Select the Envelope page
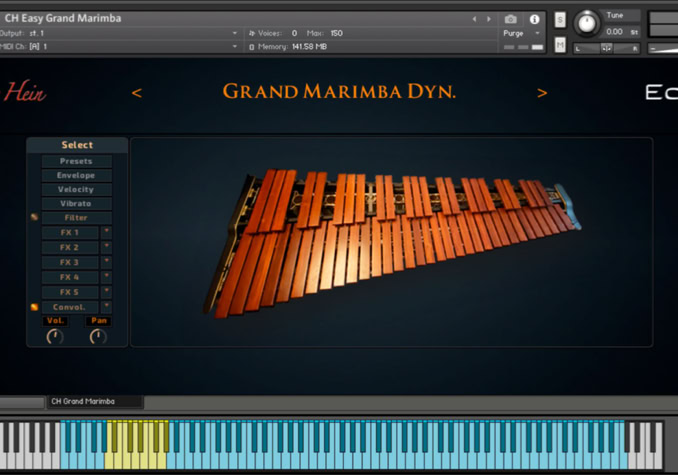This screenshot has width=678, height=475. click(x=76, y=175)
